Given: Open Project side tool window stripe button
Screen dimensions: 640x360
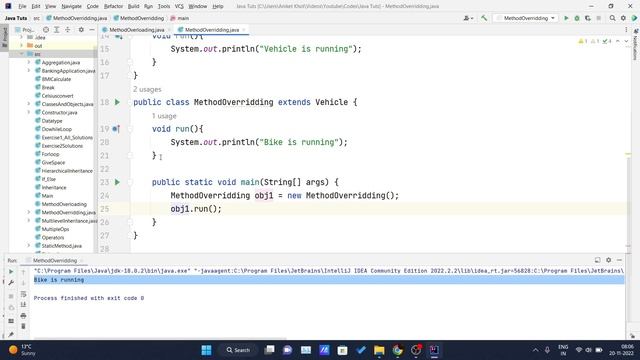Looking at the screenshot, I should pos(4,37).
